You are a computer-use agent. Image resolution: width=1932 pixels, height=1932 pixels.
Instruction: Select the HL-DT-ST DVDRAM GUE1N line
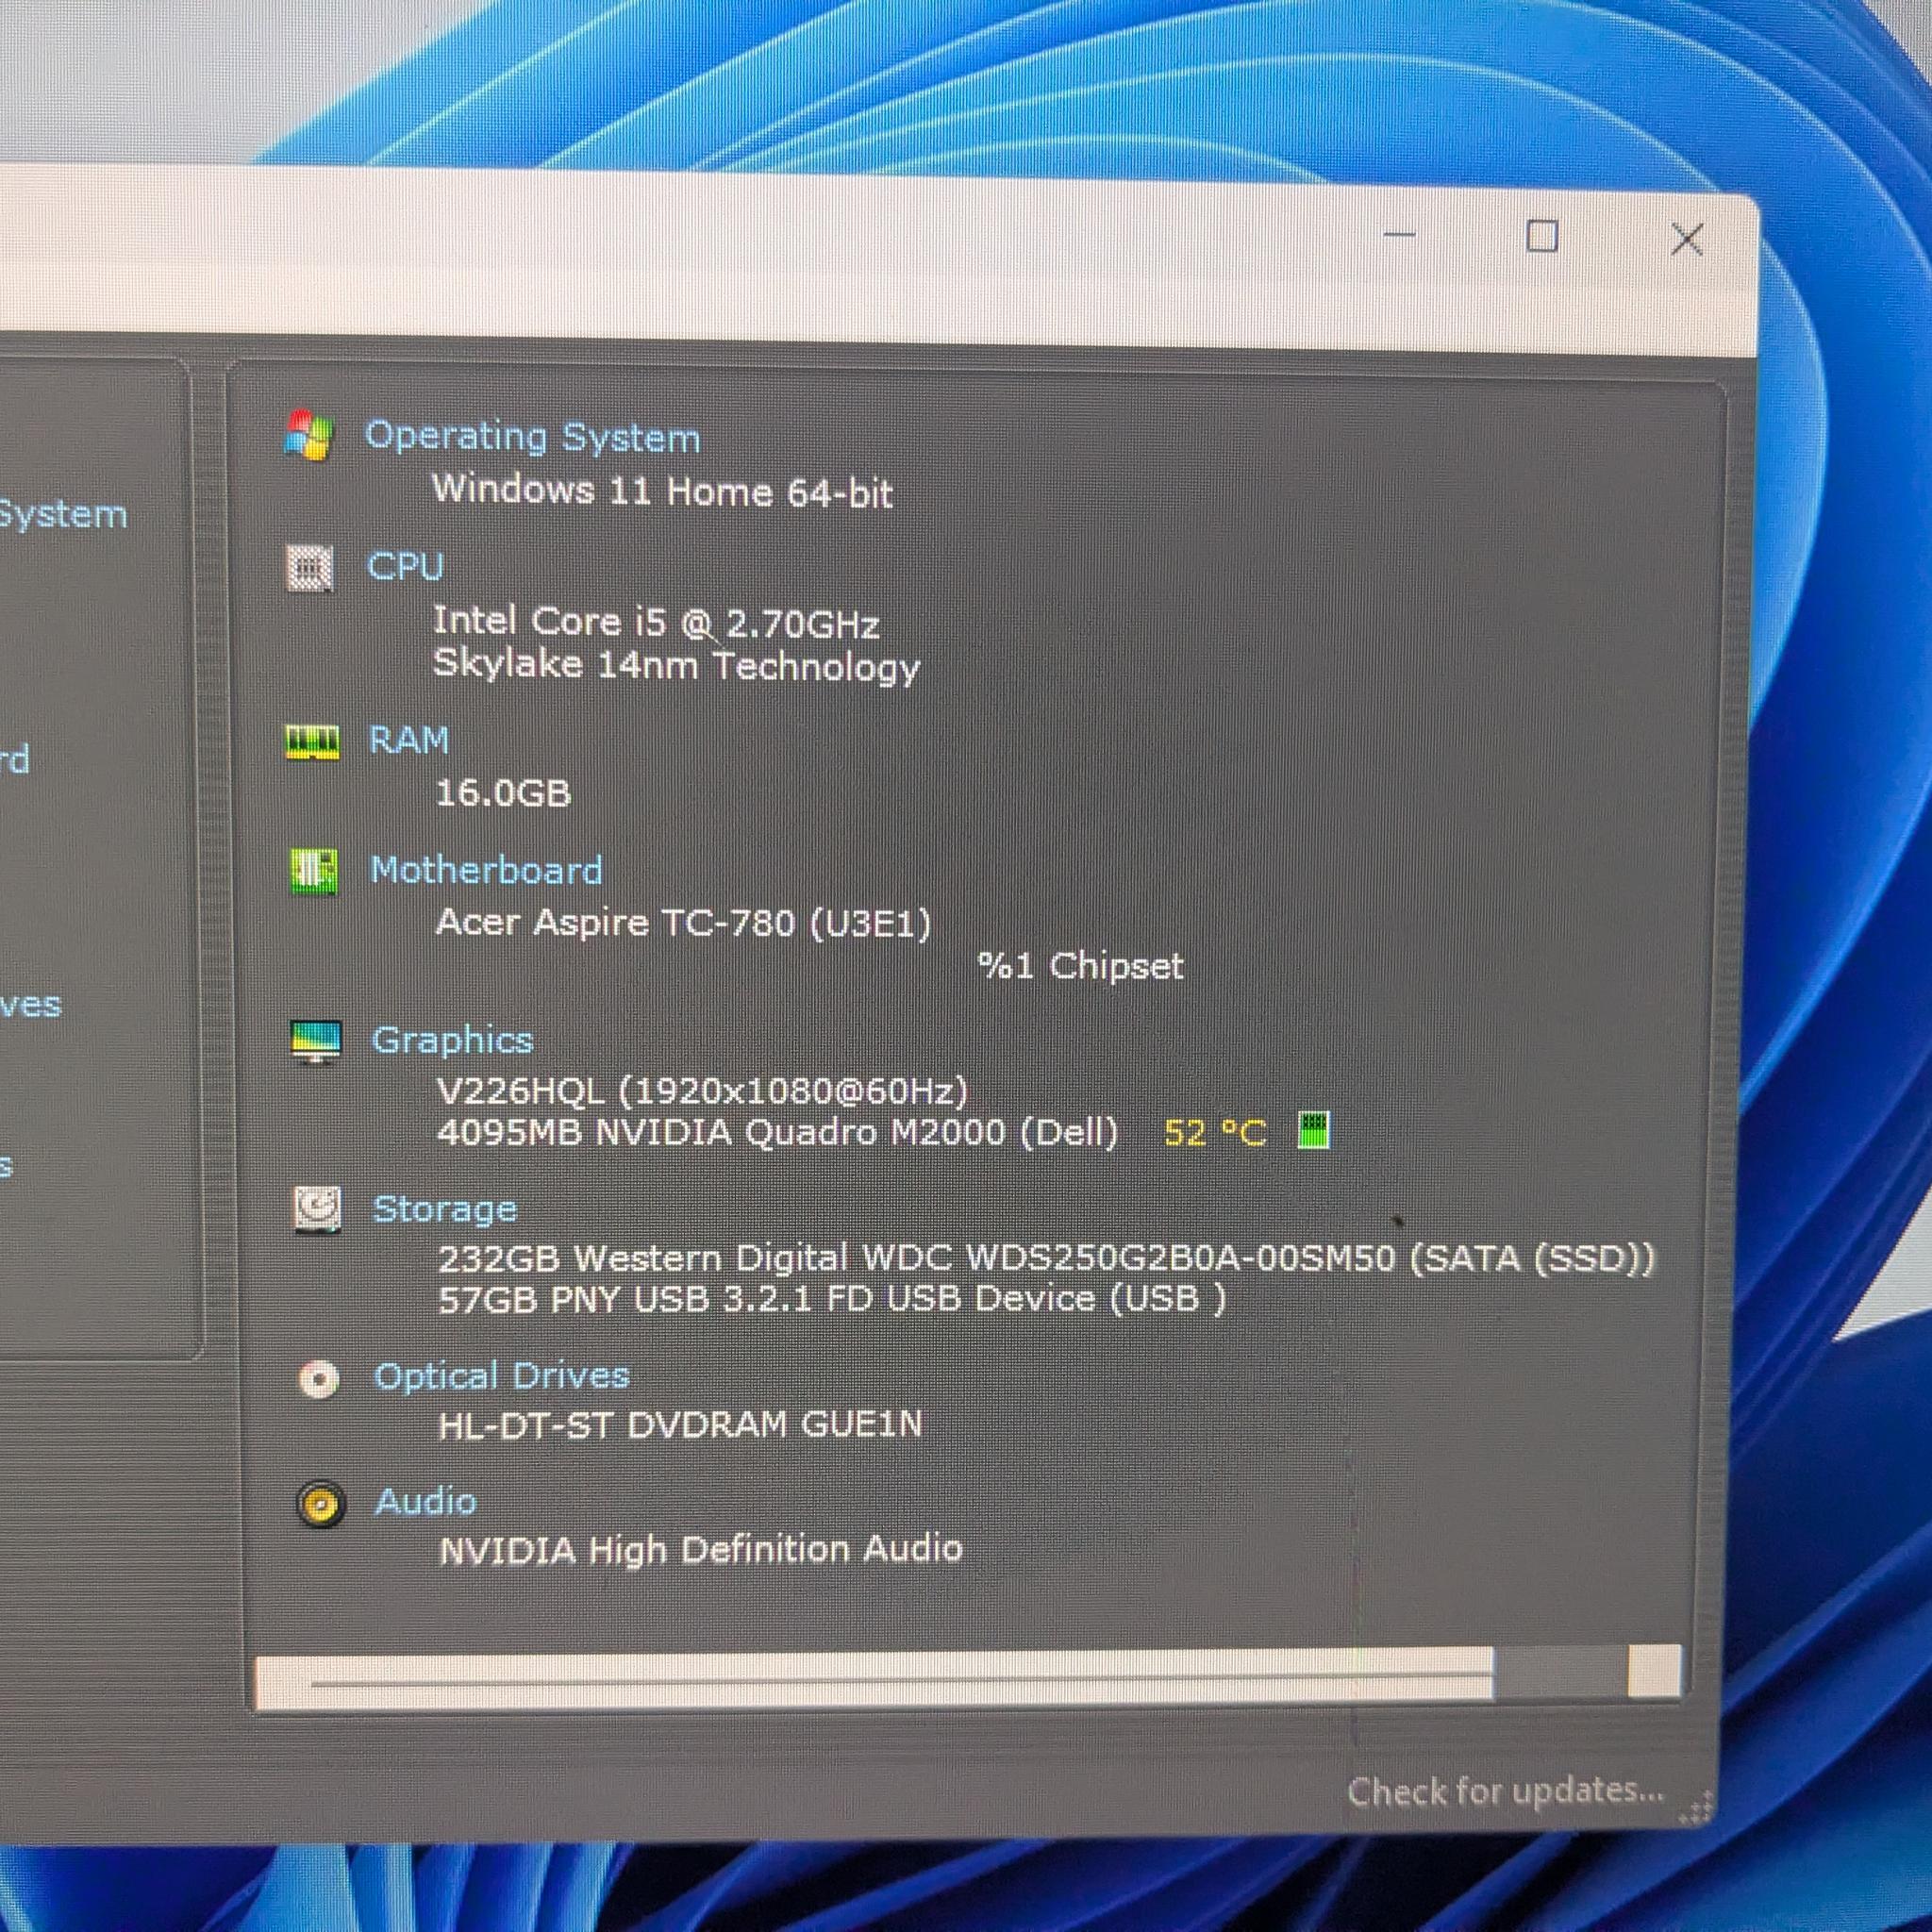click(680, 1424)
